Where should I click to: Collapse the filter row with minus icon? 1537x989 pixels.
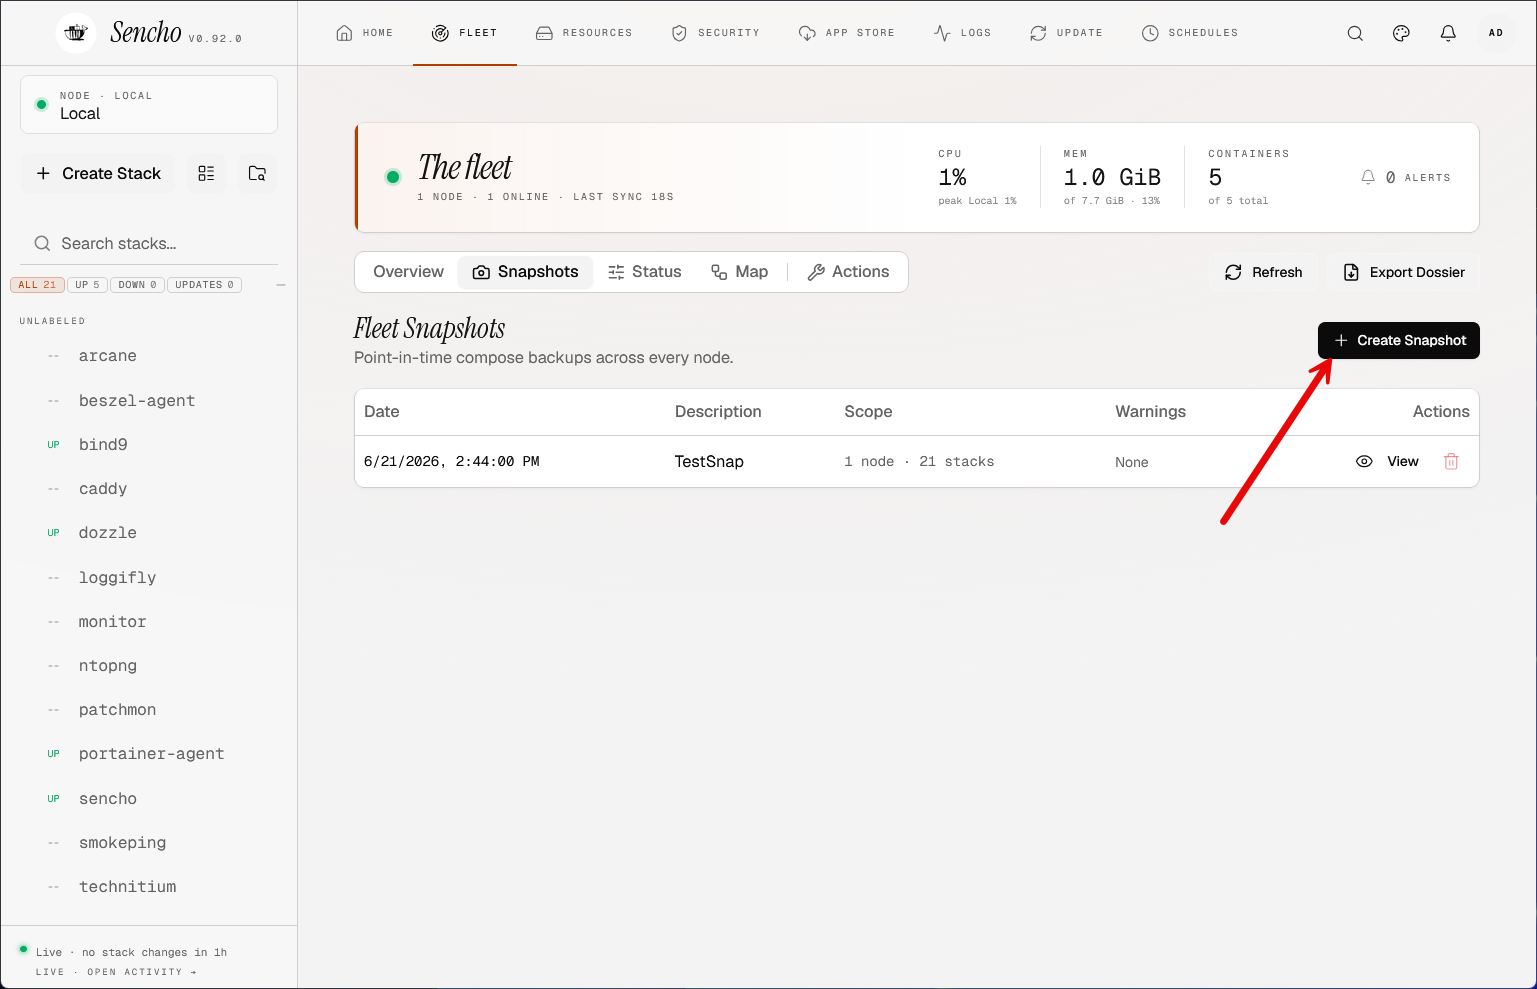tap(281, 285)
